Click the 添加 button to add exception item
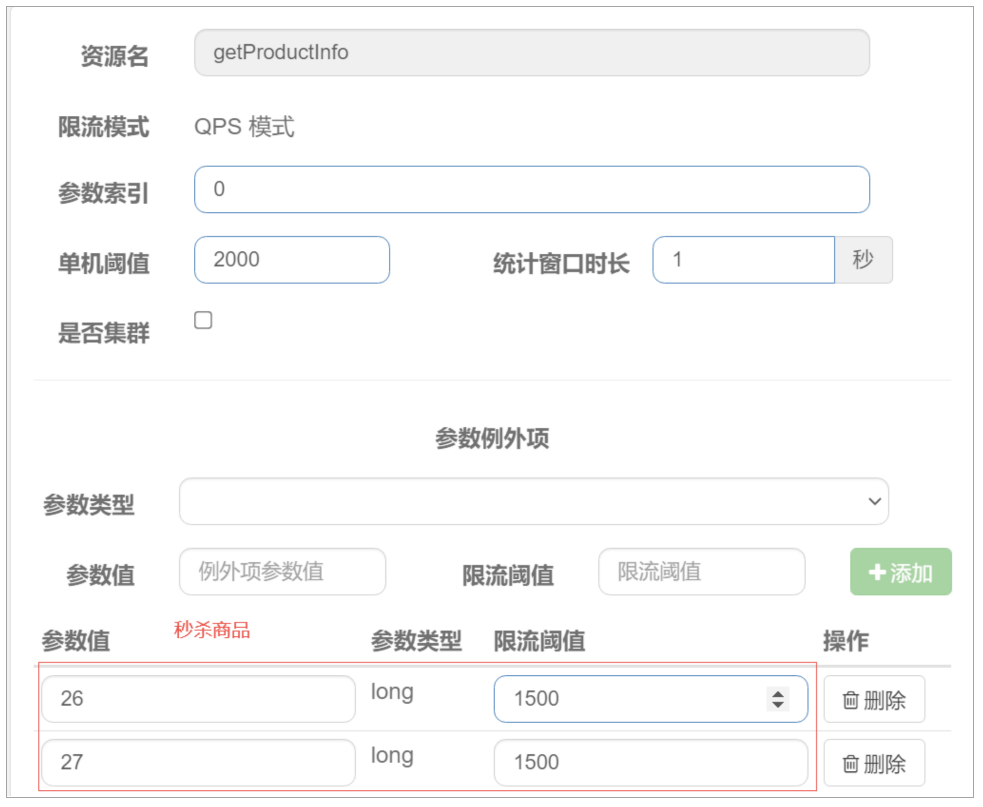This screenshot has height=807, width=983. pos(899,571)
